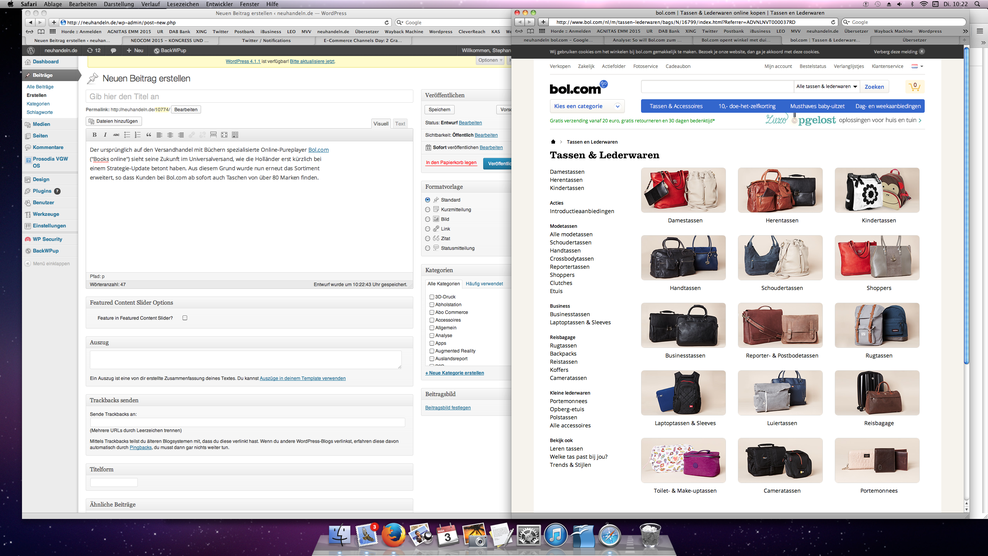Open the Rugtassen category thumbnail
988x556 pixels.
(x=877, y=325)
